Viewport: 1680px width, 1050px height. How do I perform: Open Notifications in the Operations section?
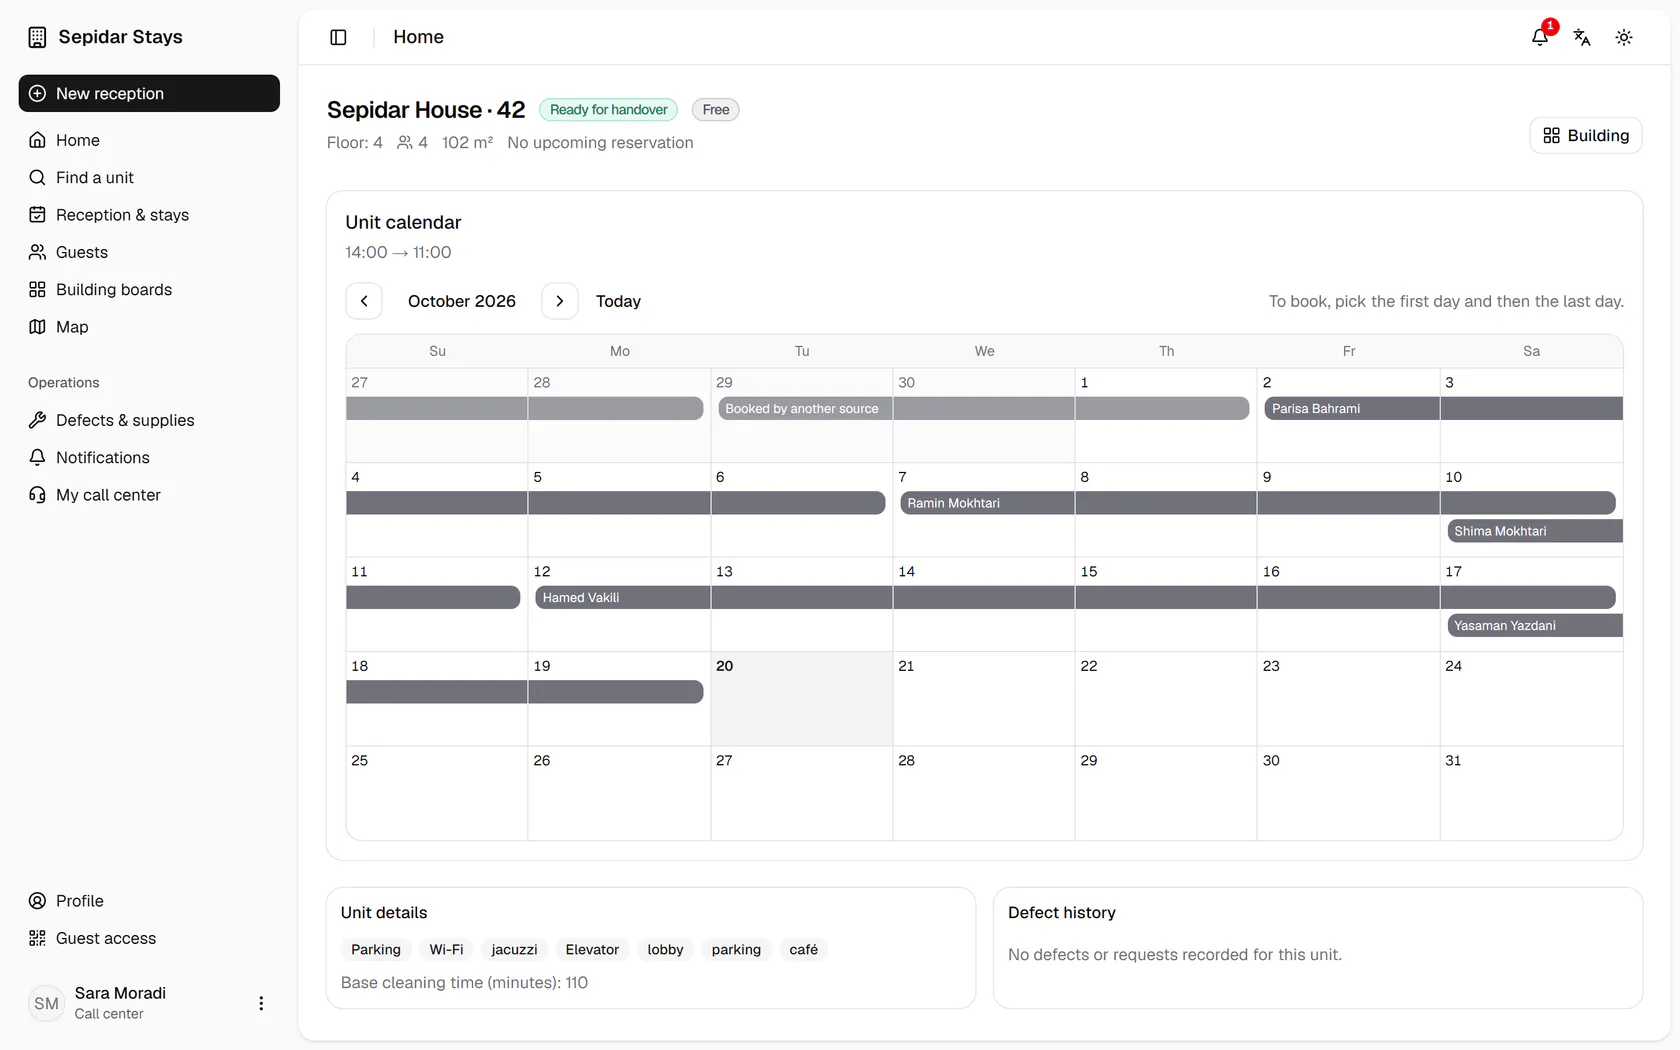pos(149,457)
